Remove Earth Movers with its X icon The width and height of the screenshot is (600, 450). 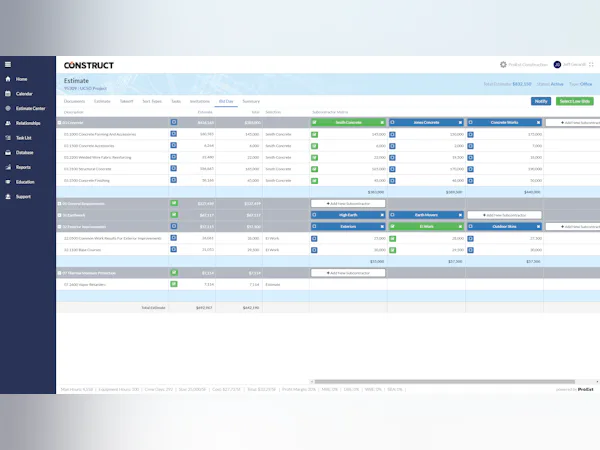[x=460, y=215]
